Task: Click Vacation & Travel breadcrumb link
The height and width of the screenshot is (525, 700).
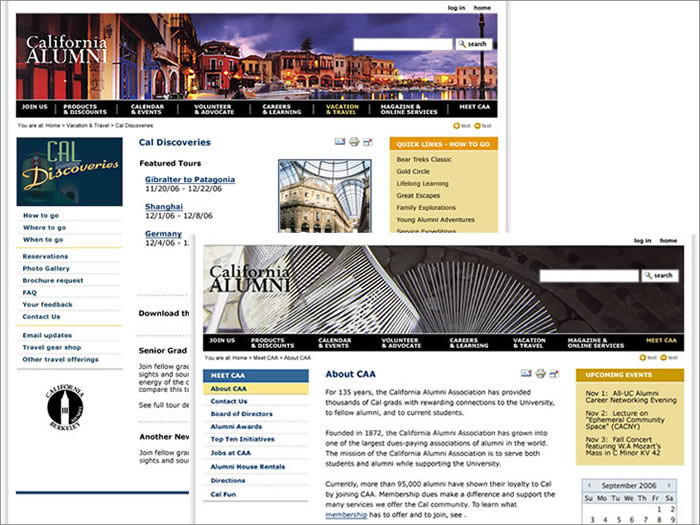Action: [x=88, y=126]
